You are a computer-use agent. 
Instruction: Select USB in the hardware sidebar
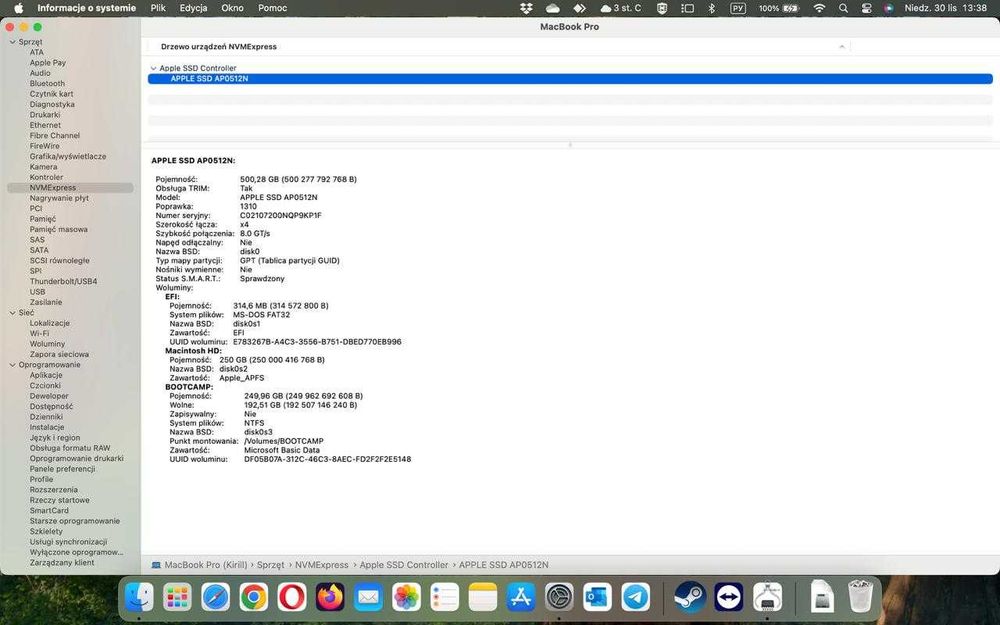click(x=37, y=292)
